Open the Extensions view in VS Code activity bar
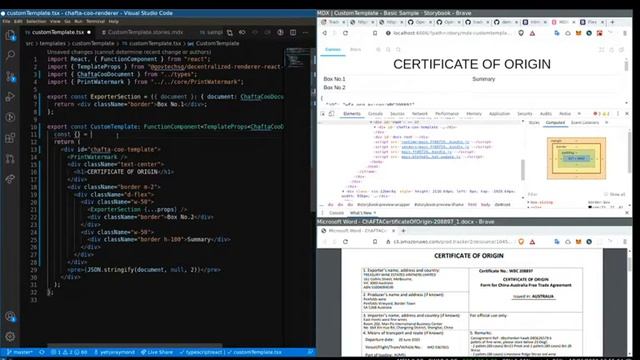Screen dimensions: 640x360 pyautogui.click(x=10, y=138)
